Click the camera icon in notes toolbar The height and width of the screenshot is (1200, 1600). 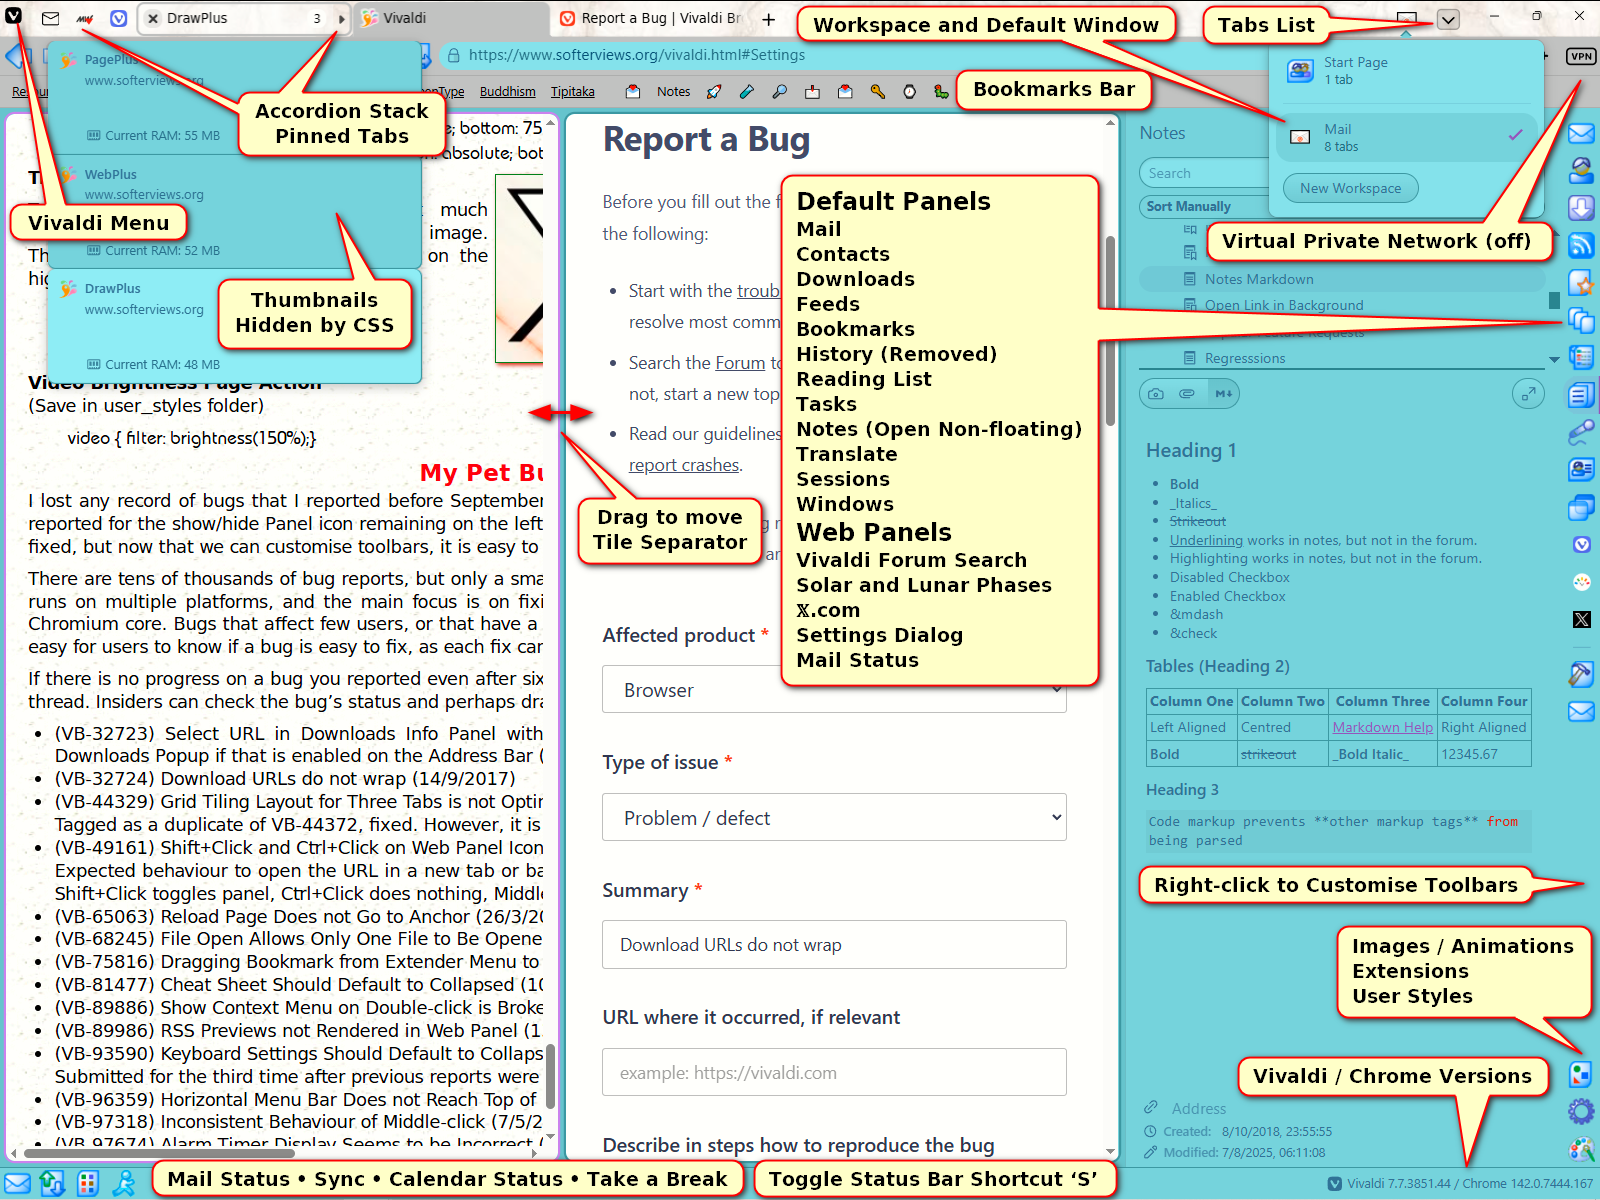[x=1156, y=394]
